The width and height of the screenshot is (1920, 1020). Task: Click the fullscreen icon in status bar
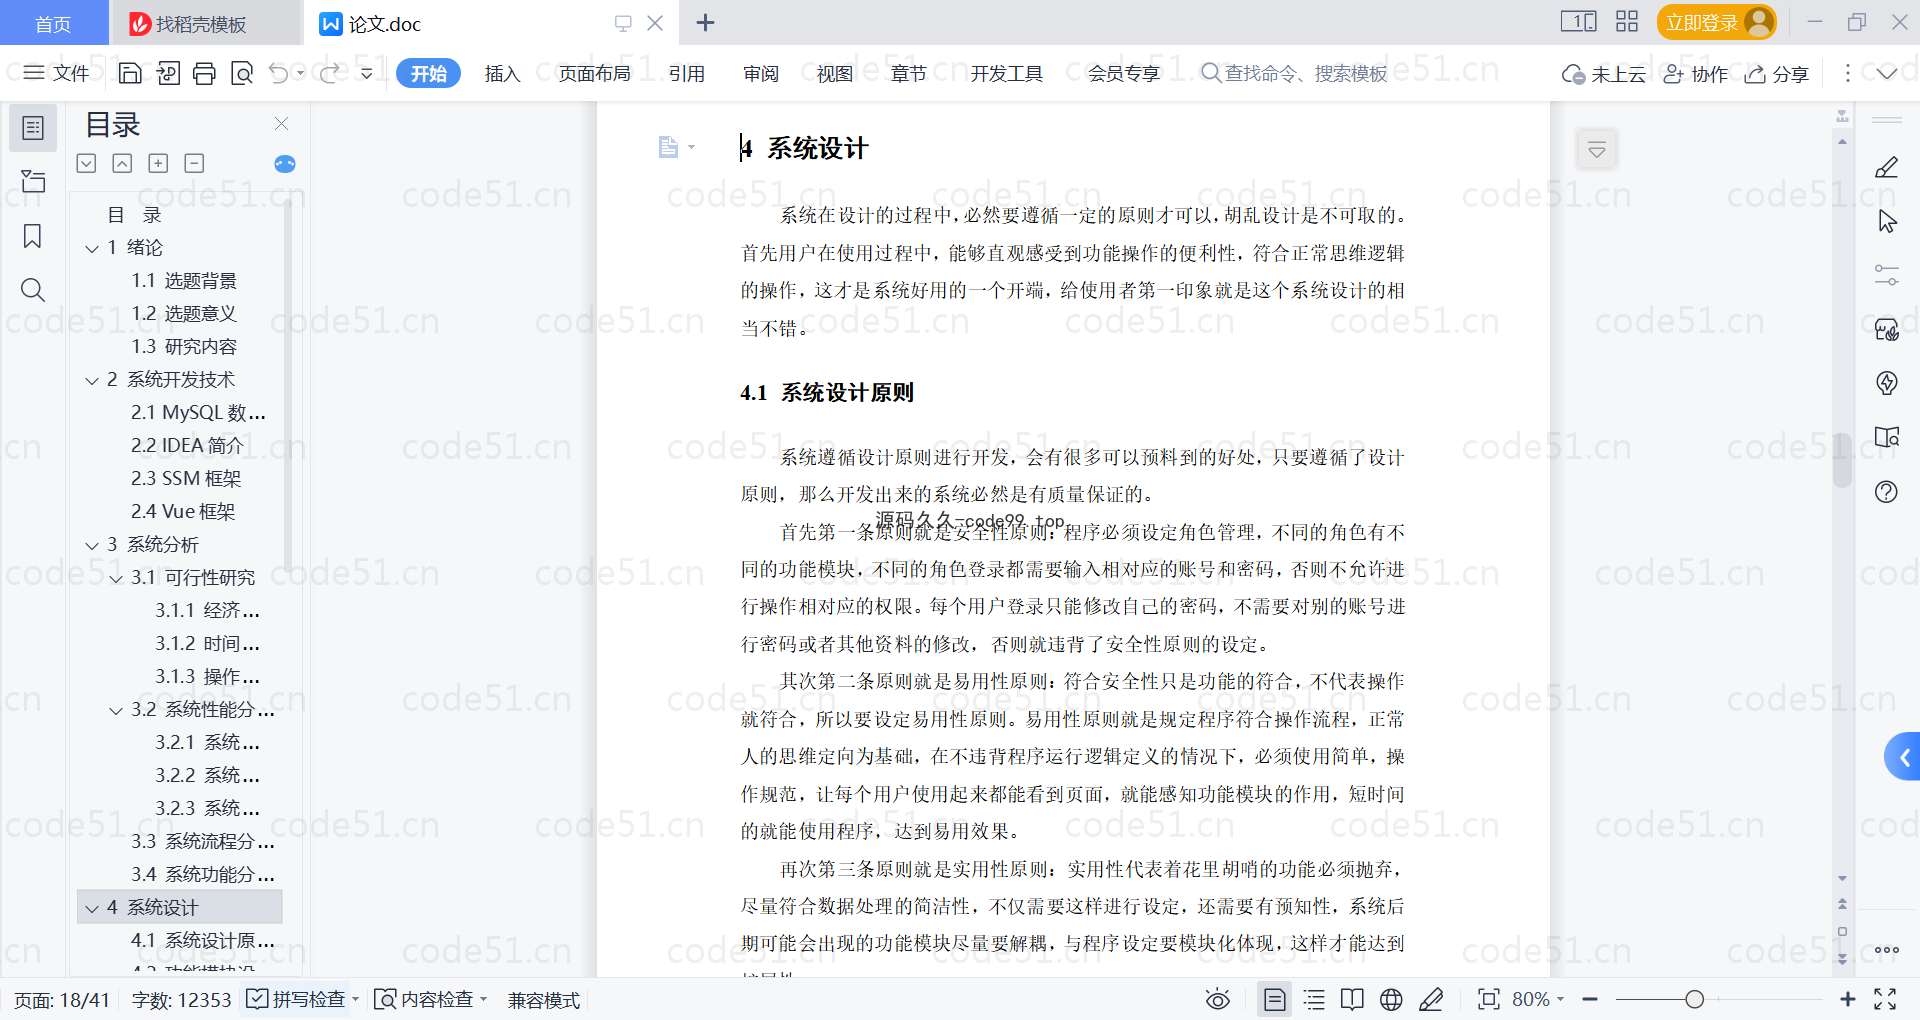tap(1885, 999)
